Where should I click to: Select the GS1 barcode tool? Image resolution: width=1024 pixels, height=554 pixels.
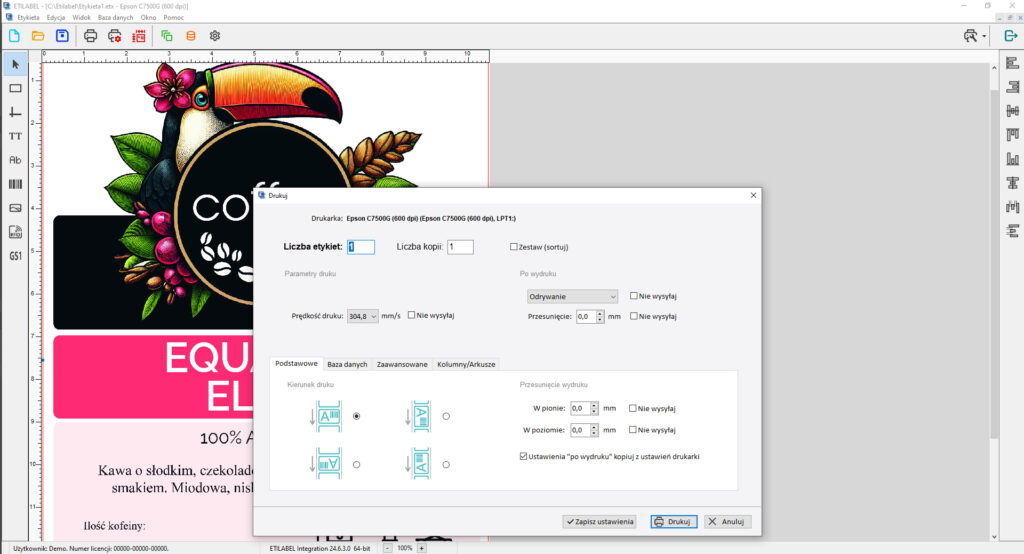(x=15, y=256)
